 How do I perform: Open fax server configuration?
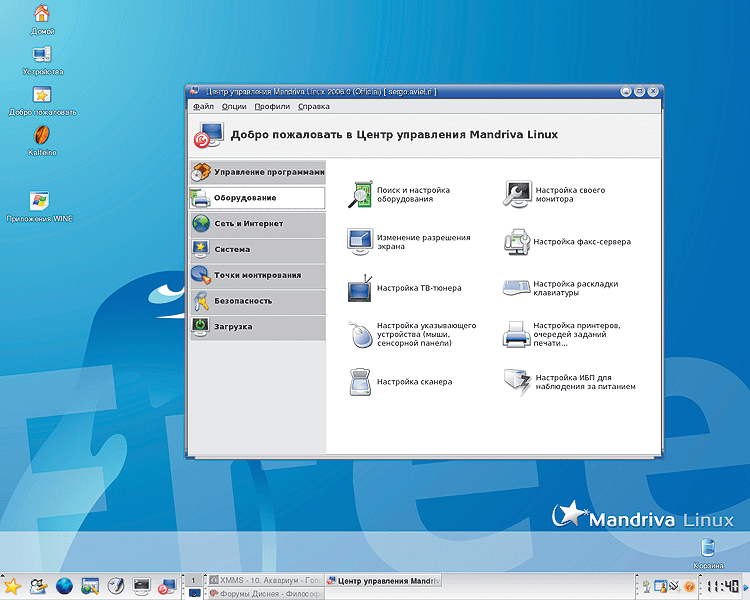[567, 242]
